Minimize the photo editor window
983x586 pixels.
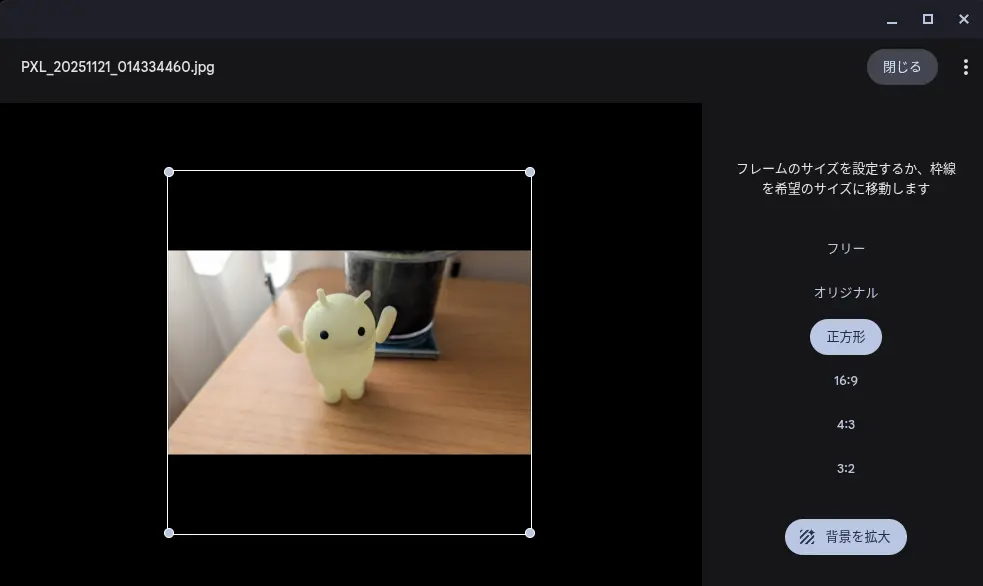click(892, 20)
